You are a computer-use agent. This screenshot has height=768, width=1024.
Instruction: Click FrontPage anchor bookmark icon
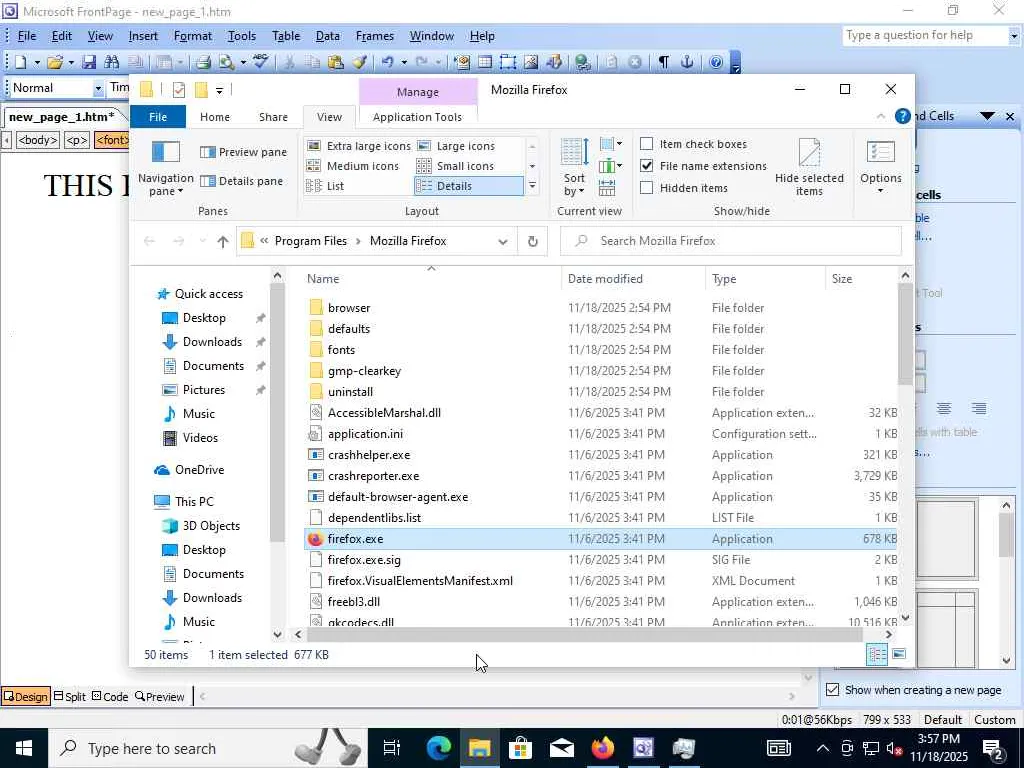coord(686,62)
